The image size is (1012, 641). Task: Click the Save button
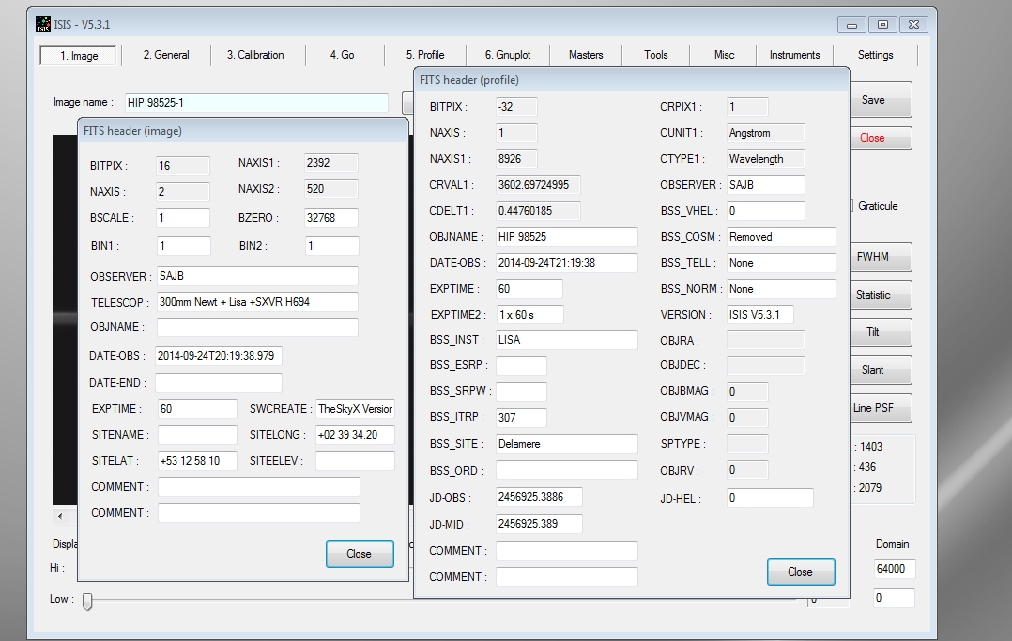(880, 100)
